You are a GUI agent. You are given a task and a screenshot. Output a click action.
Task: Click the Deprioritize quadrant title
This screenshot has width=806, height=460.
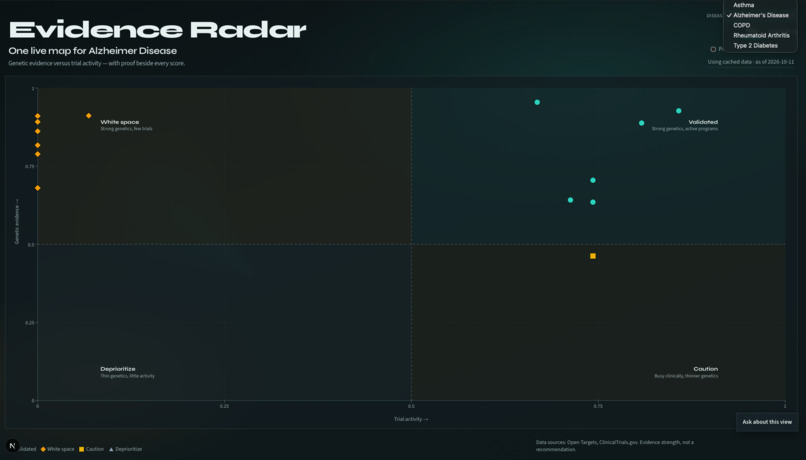click(x=118, y=369)
